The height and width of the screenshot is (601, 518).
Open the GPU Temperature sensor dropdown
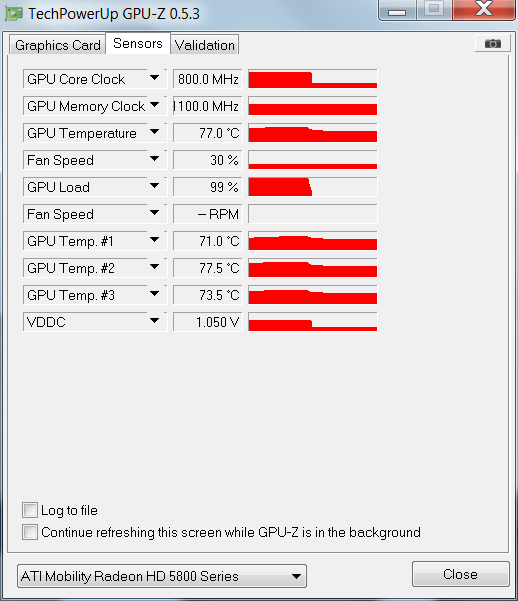(x=155, y=132)
